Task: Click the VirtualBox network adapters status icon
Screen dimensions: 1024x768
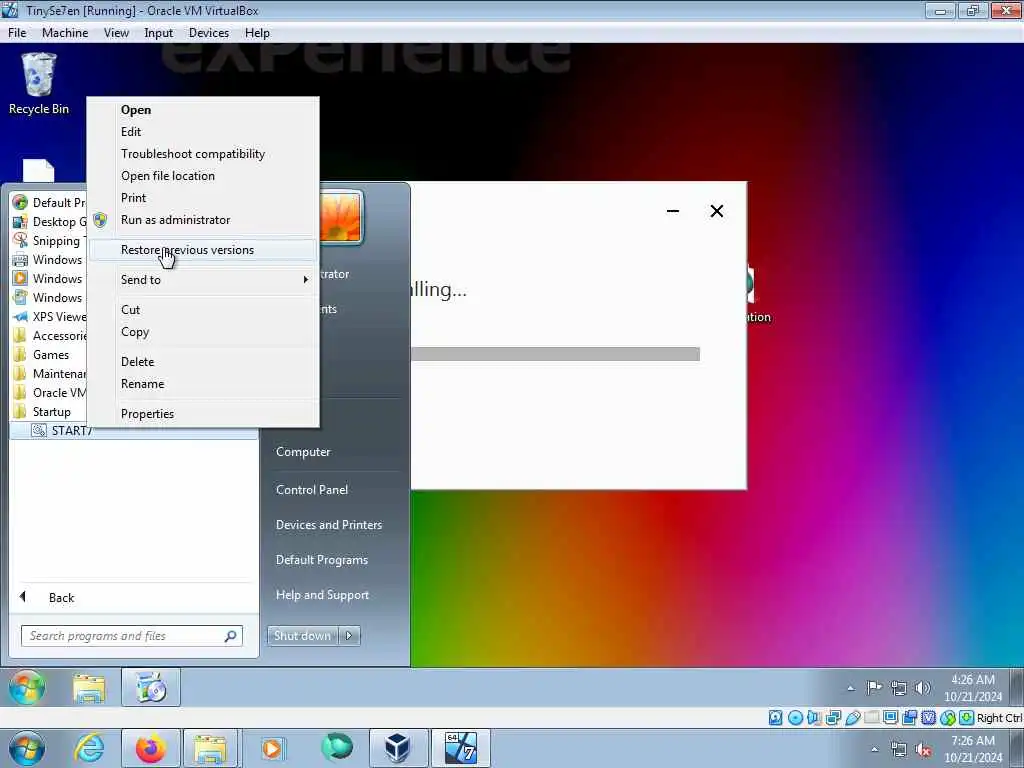Action: (833, 718)
